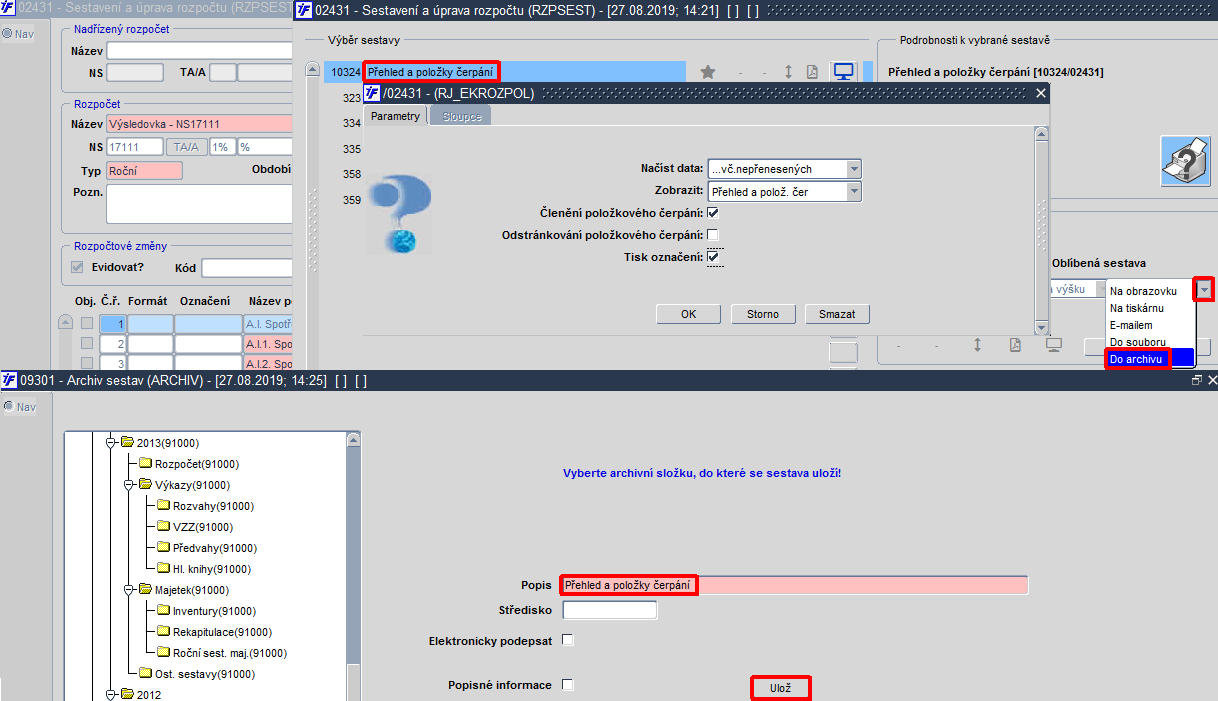Image resolution: width=1218 pixels, height=701 pixels.
Task: Toggle the Tisk označení checkbox
Action: (713, 257)
